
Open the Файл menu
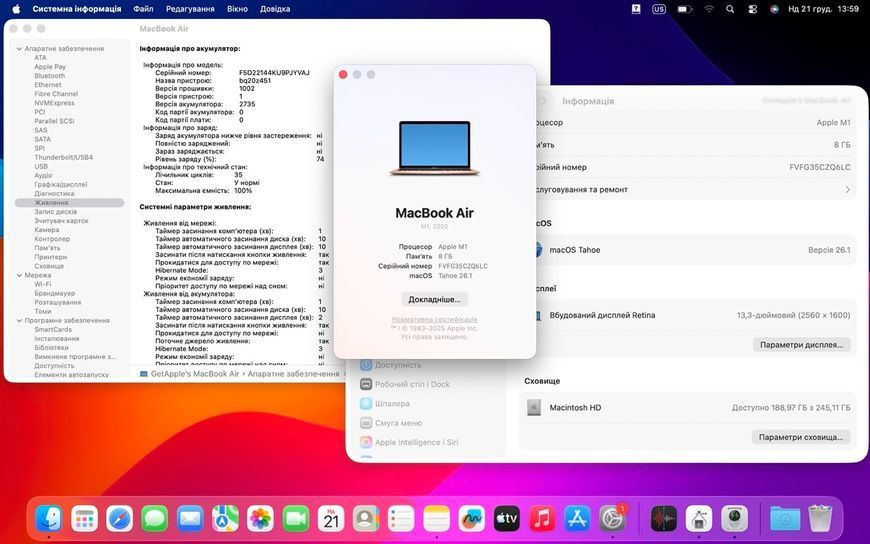[x=143, y=9]
